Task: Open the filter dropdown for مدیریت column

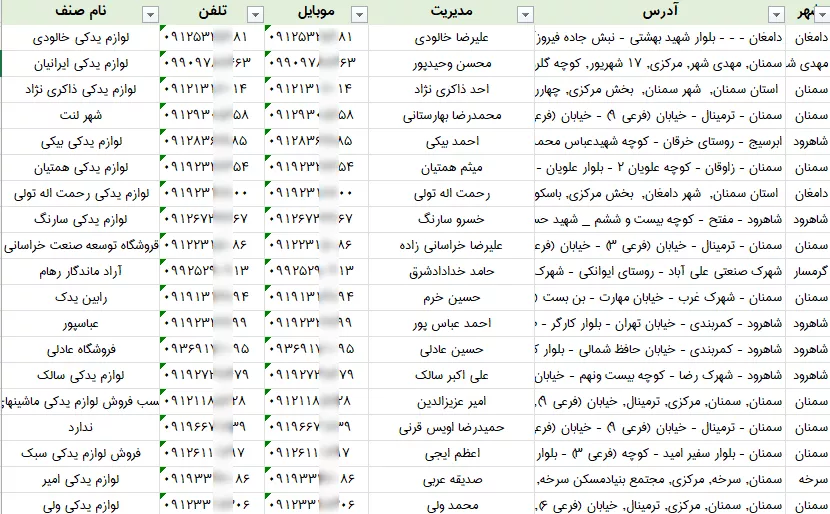Action: tap(525, 14)
